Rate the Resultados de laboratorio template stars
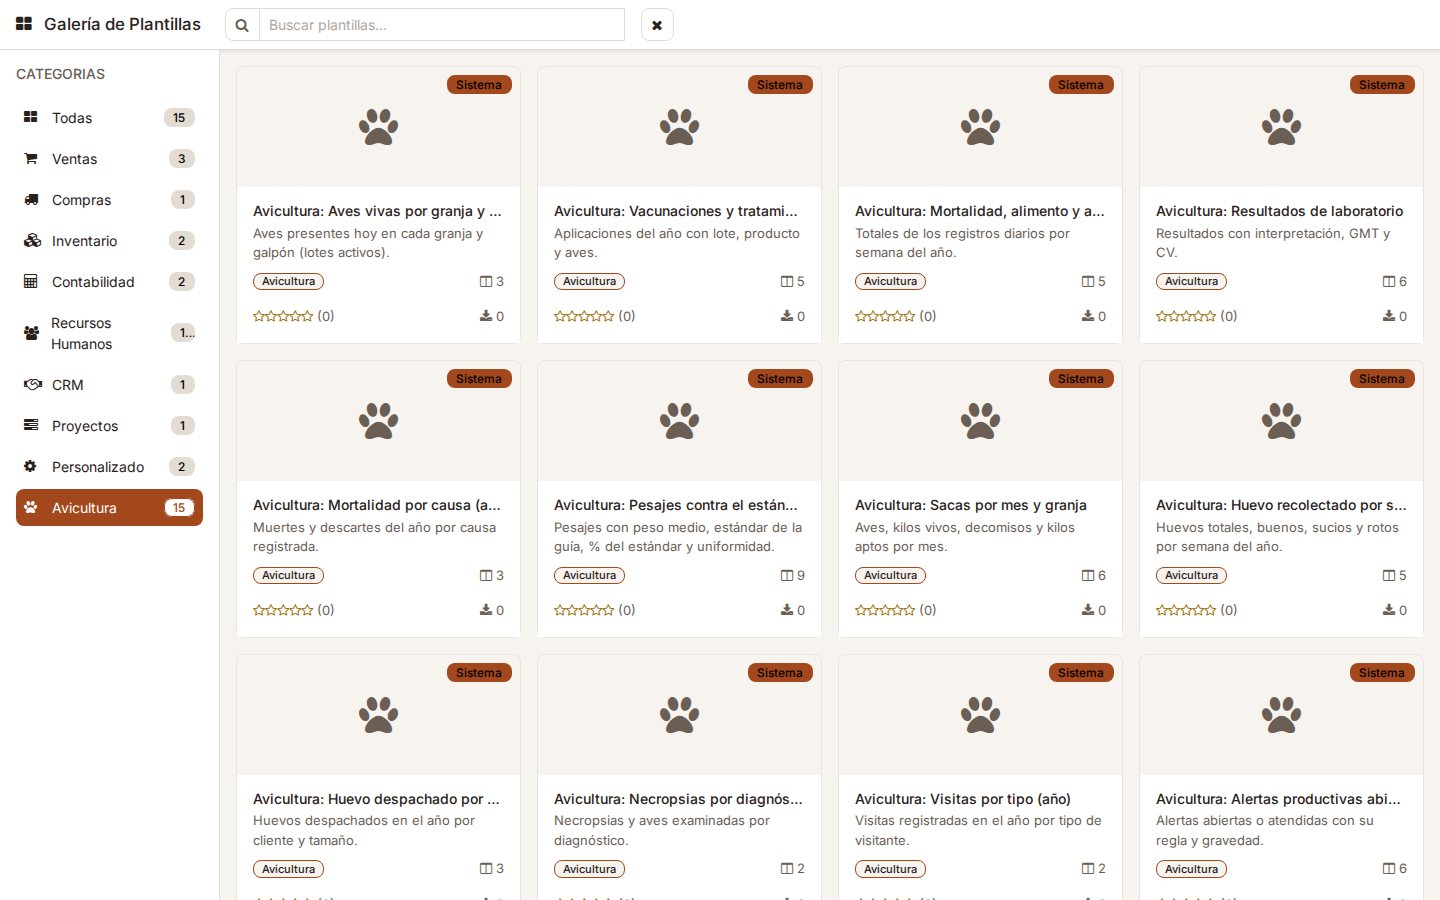This screenshot has height=900, width=1440. pos(1186,316)
